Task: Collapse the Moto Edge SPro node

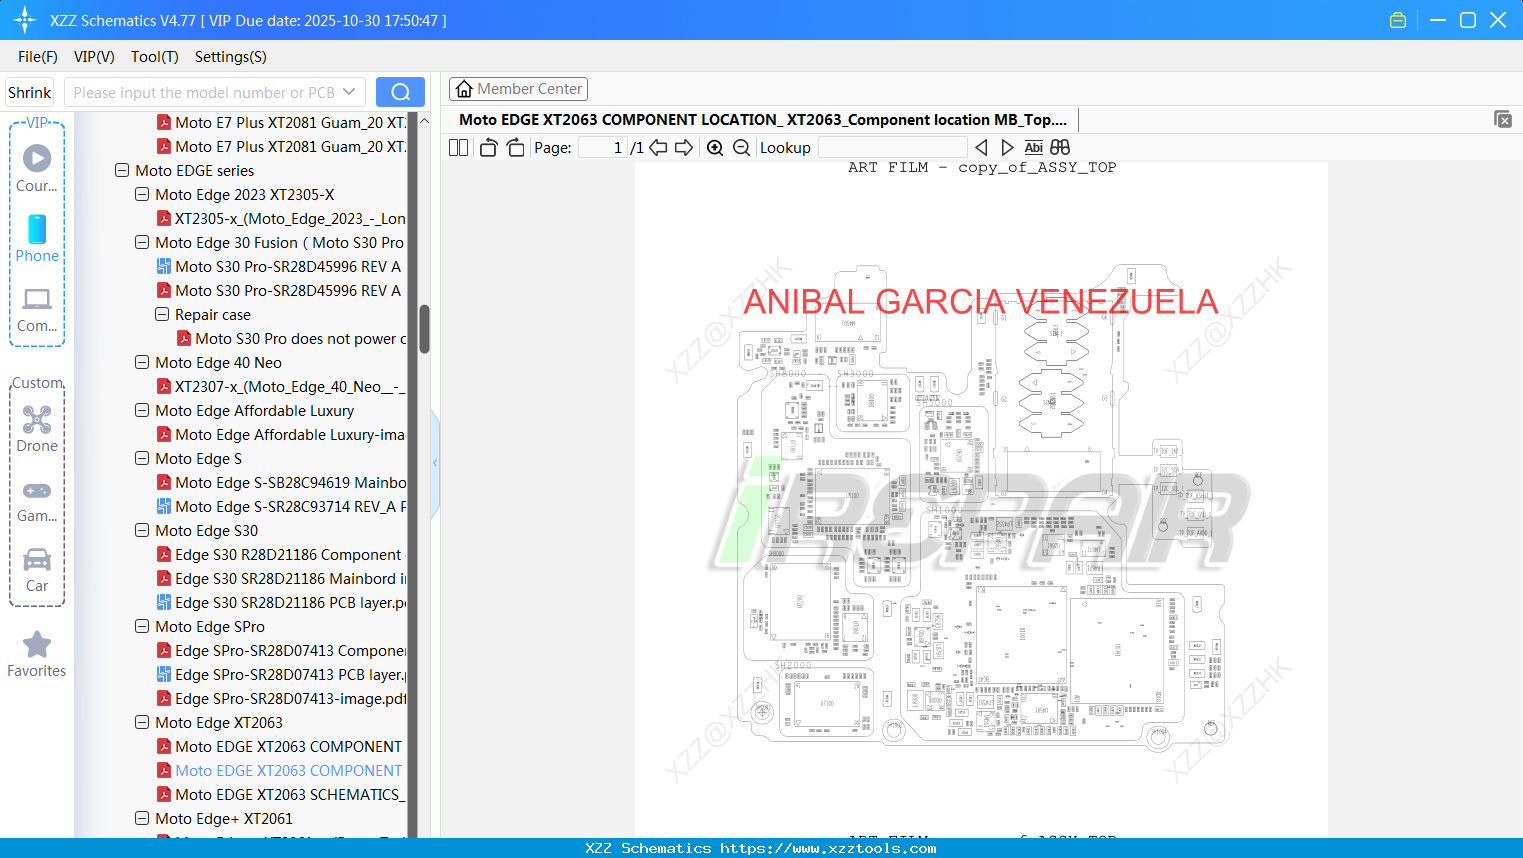Action: pyautogui.click(x=142, y=626)
